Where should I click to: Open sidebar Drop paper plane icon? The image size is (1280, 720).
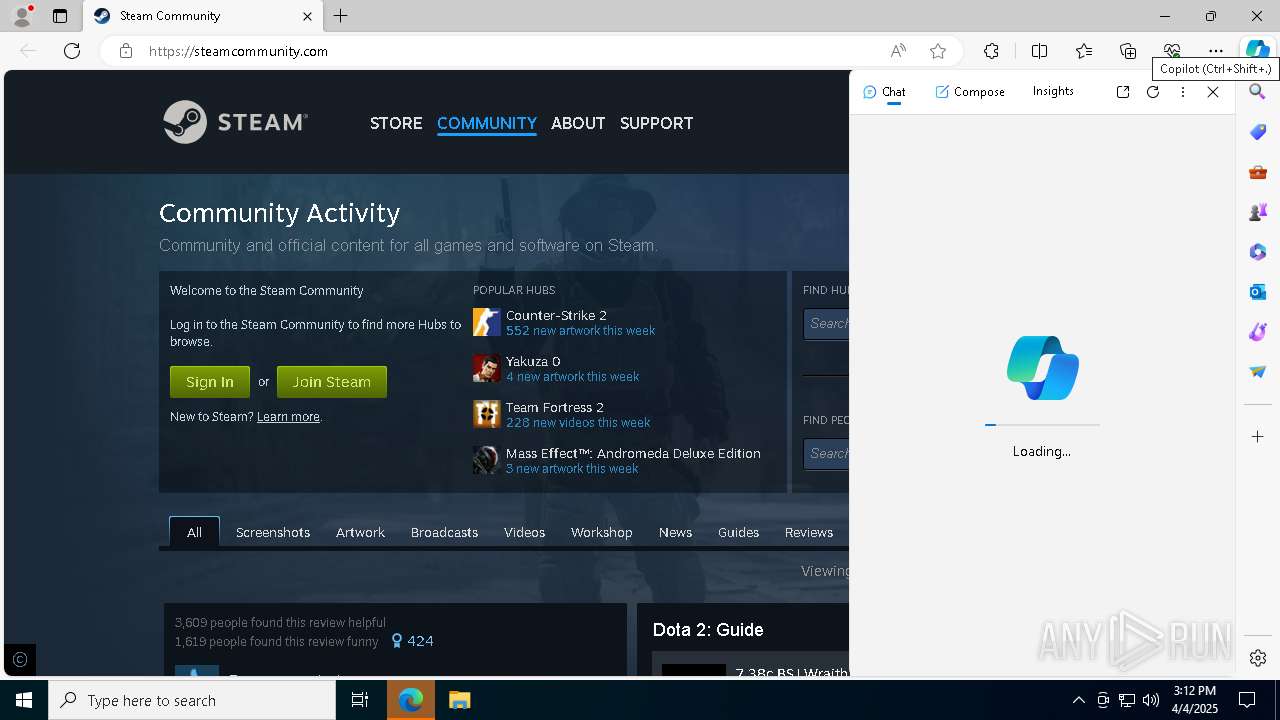coord(1258,372)
